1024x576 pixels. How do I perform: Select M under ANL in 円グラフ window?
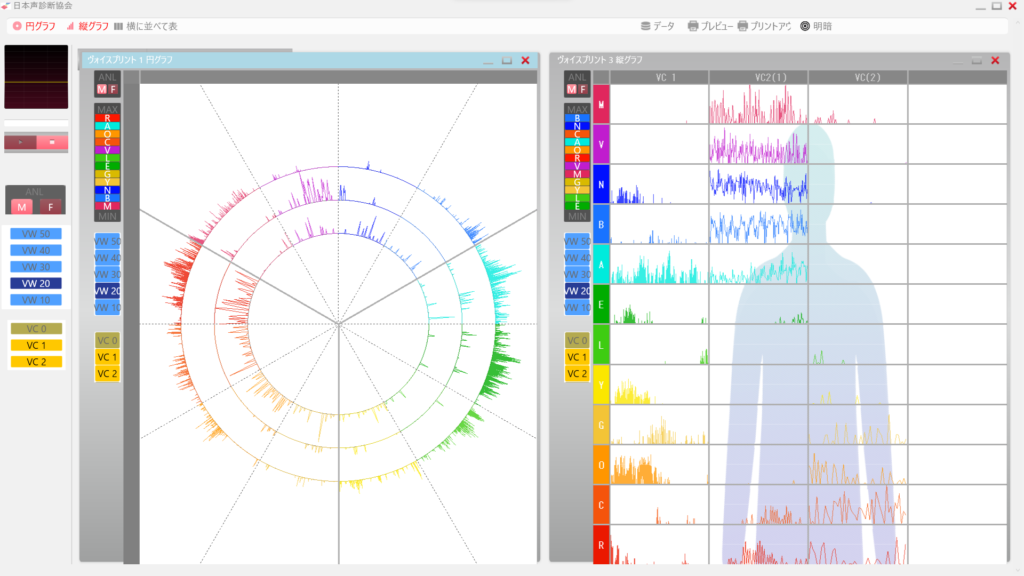[x=101, y=89]
